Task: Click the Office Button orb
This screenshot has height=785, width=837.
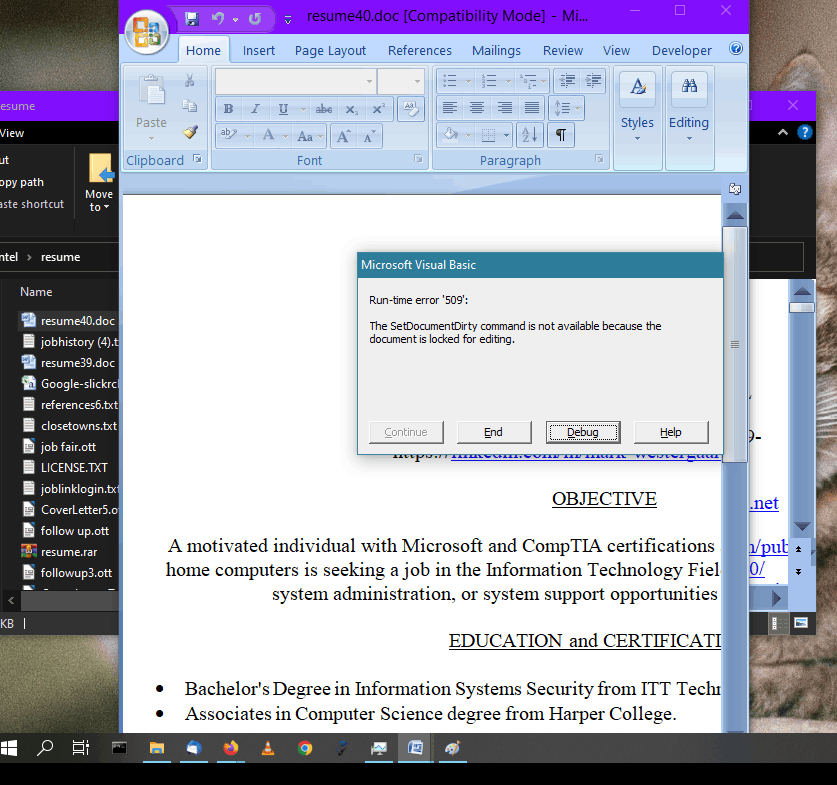Action: [x=146, y=32]
